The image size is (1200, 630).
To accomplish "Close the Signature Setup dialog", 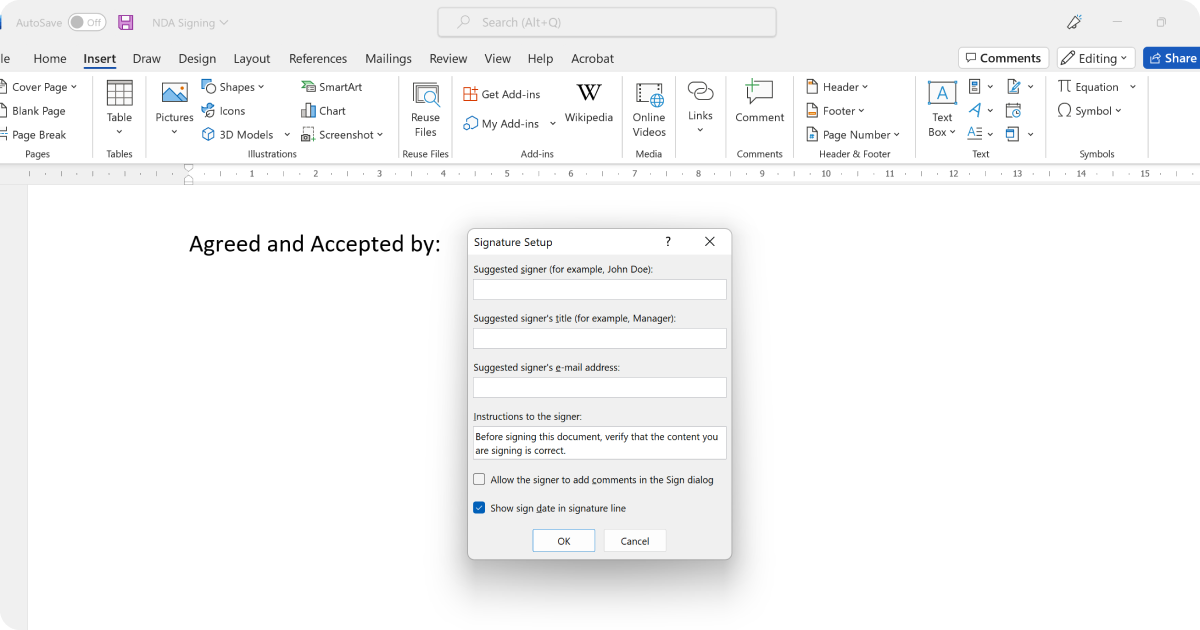I will click(x=710, y=242).
